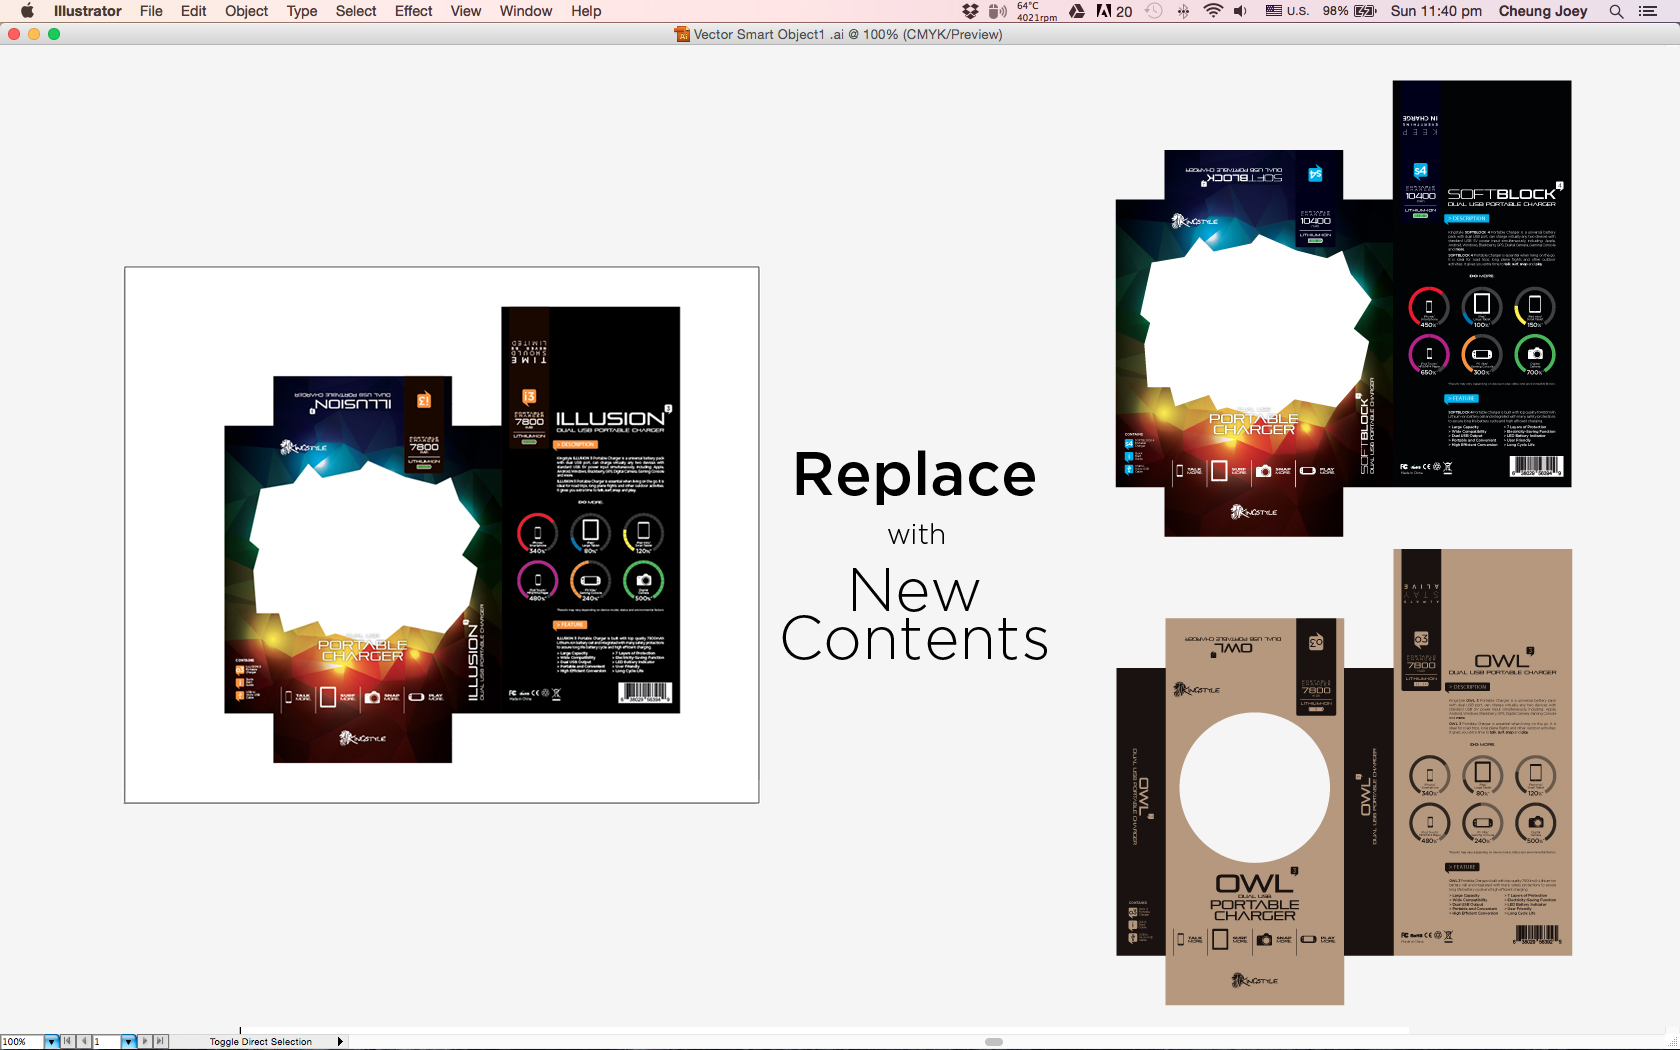
Task: Click the AI document icon in title bar
Action: click(682, 34)
